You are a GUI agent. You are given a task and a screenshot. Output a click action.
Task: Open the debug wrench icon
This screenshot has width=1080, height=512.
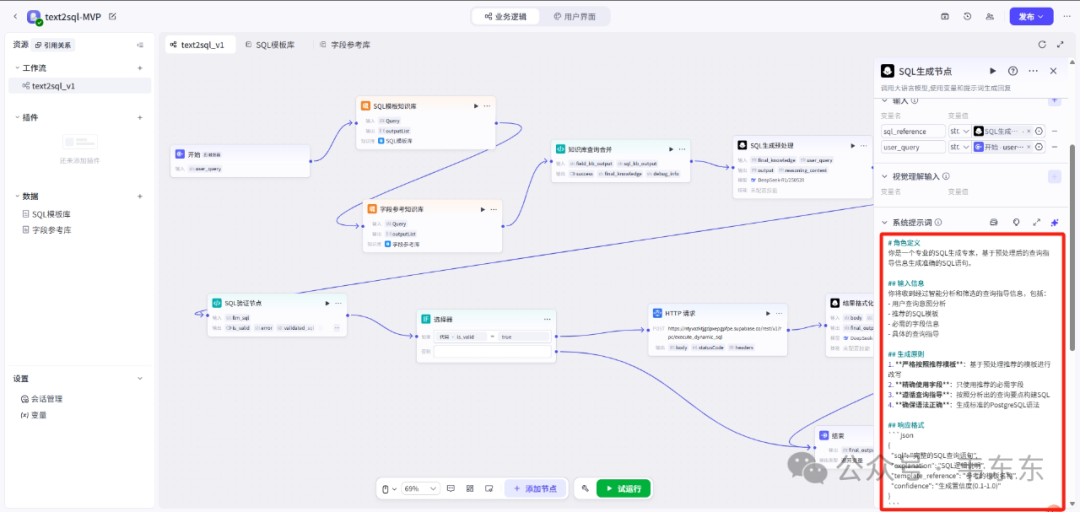[x=585, y=489]
